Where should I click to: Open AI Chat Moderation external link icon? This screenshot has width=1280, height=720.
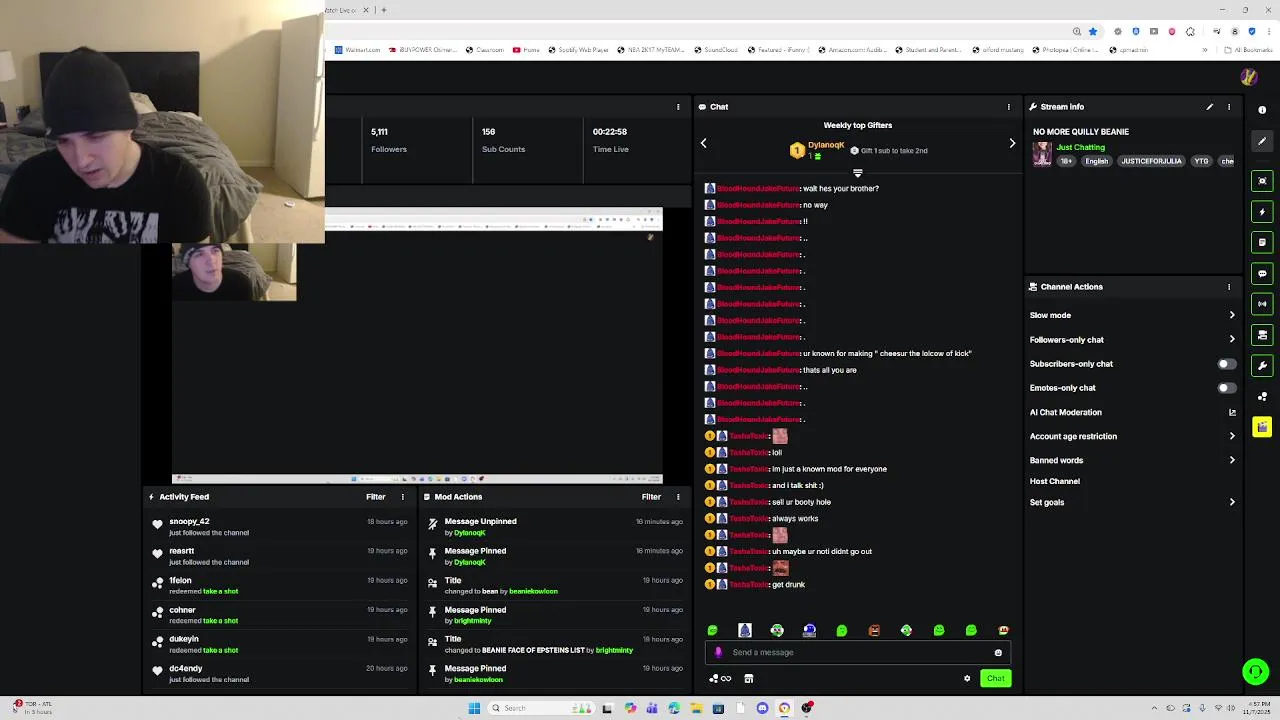click(x=1232, y=412)
